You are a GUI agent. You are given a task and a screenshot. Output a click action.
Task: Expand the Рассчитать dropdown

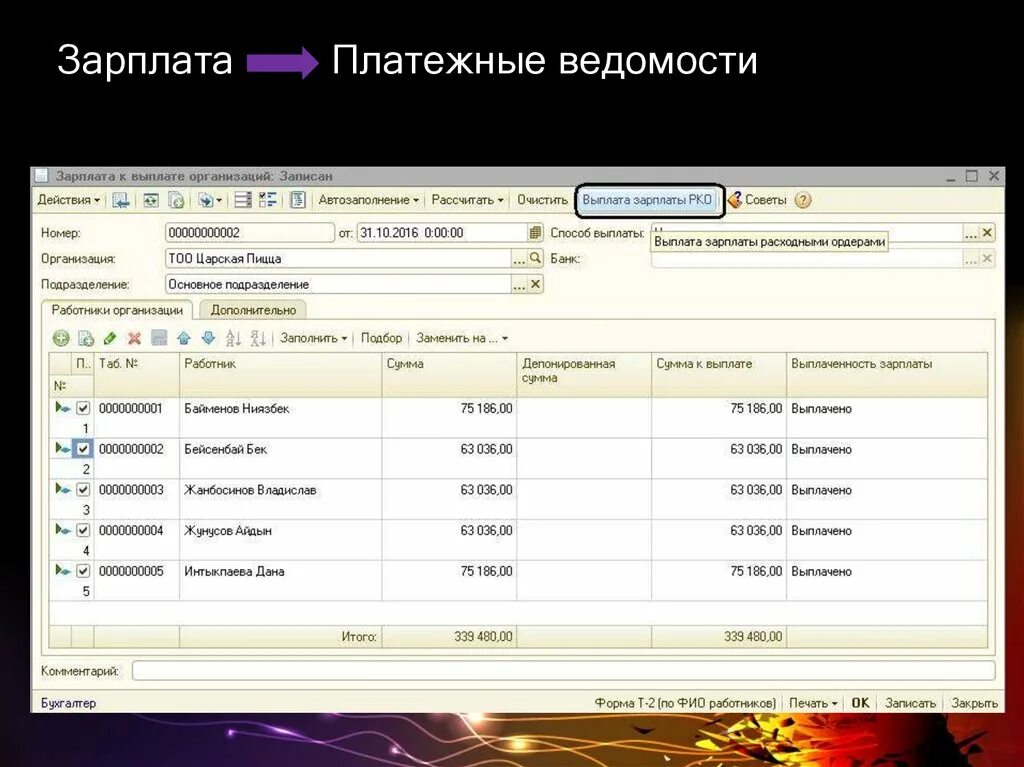pos(468,200)
